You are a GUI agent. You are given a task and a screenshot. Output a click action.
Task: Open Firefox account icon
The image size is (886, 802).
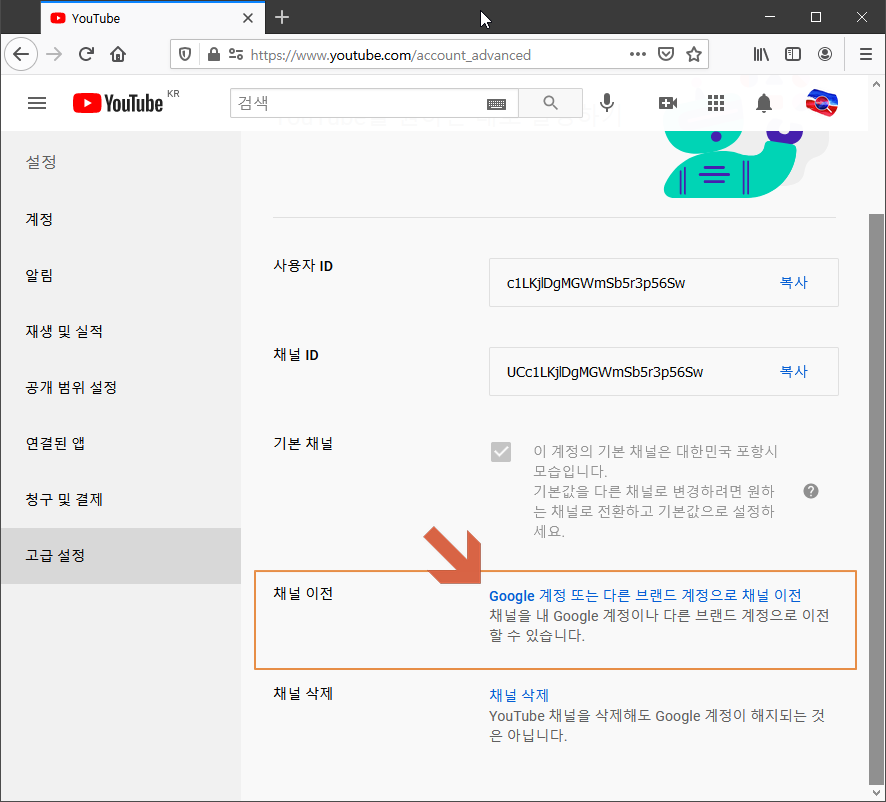point(824,54)
